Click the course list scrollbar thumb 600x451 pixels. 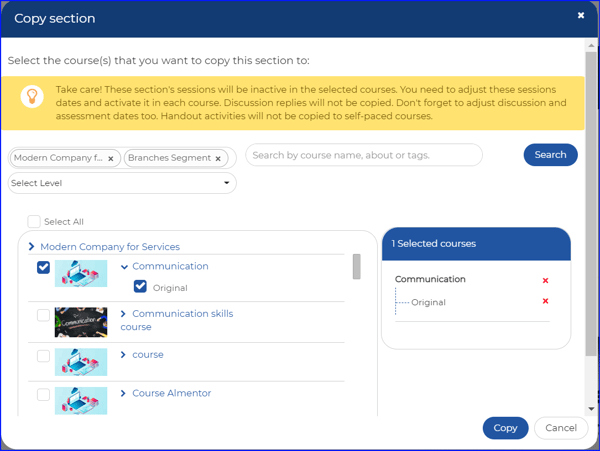[356, 267]
